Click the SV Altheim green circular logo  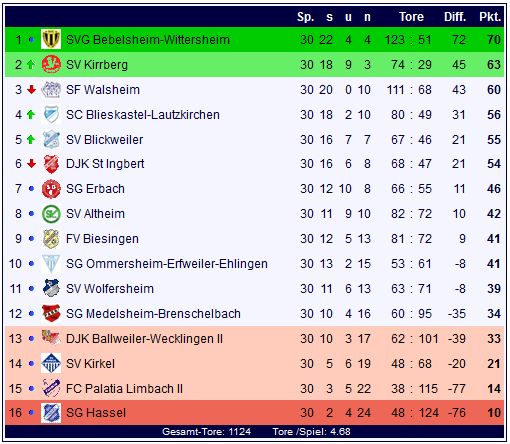(51, 214)
